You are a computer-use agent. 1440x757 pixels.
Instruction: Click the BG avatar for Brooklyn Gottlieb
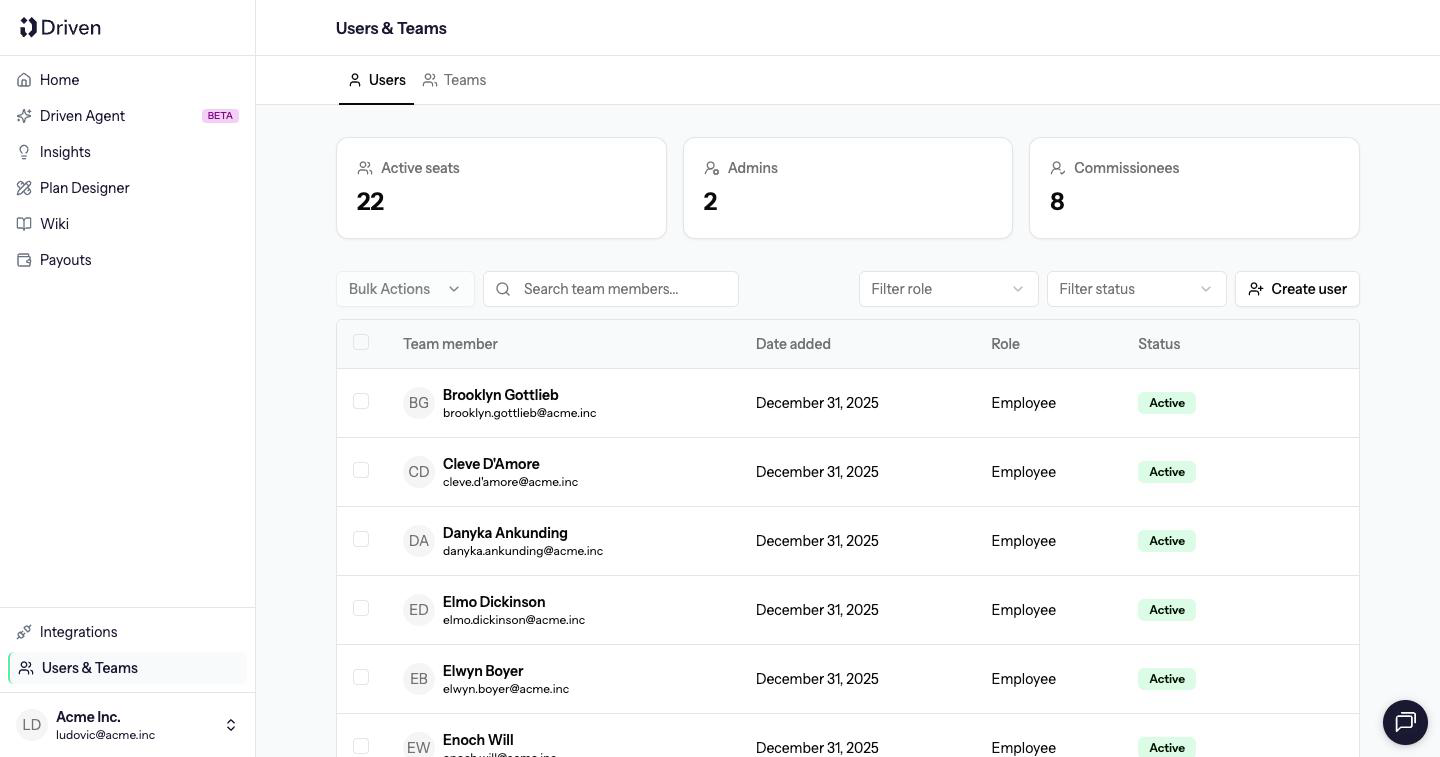(418, 403)
